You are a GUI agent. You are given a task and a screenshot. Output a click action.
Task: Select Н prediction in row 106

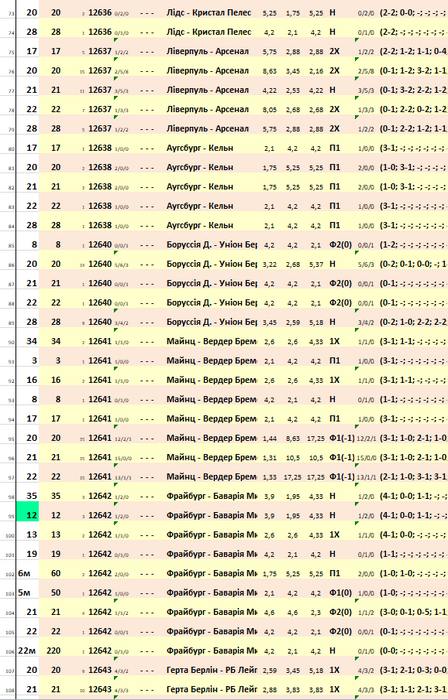tap(332, 651)
